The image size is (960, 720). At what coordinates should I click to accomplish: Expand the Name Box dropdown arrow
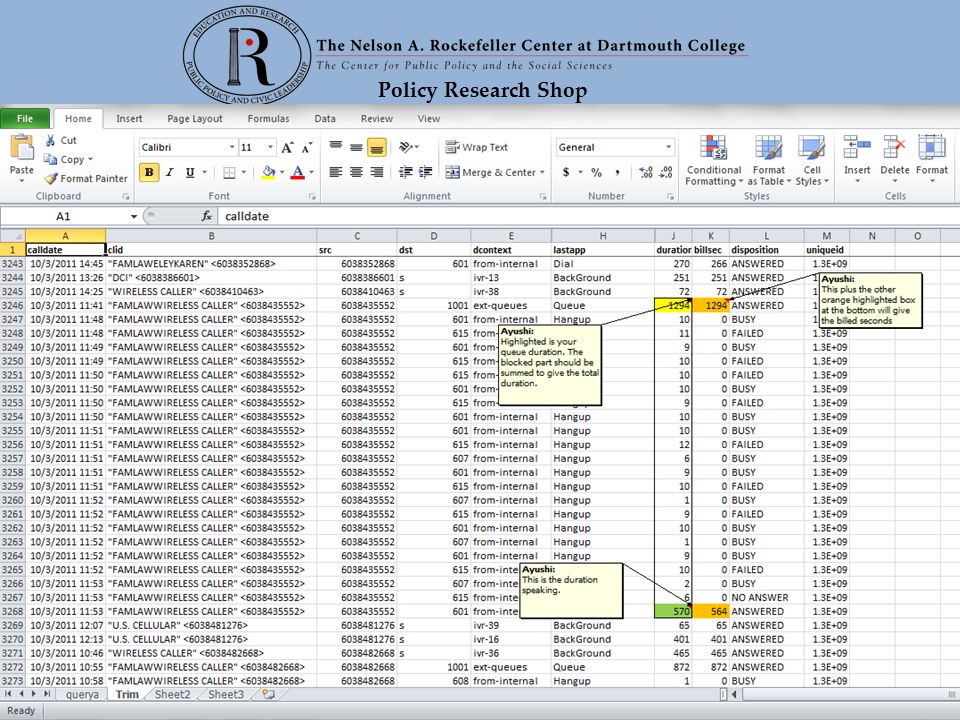[x=133, y=216]
